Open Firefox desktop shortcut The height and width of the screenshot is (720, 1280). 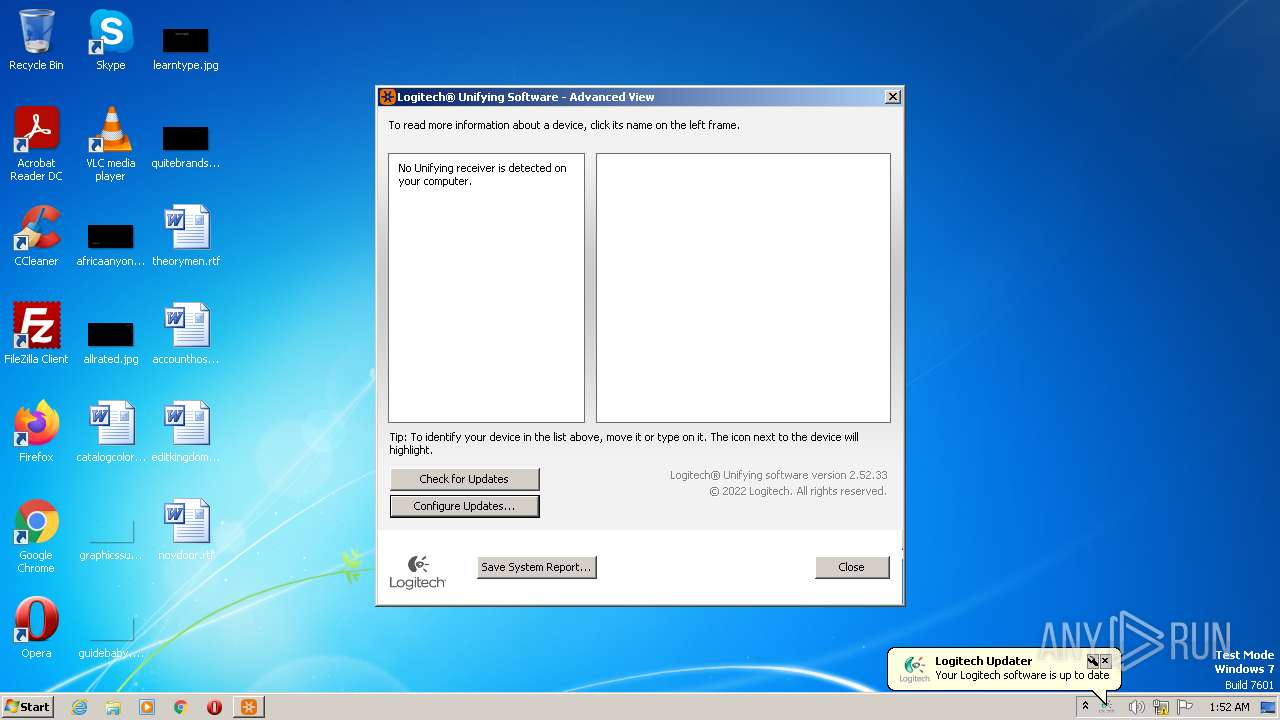[36, 432]
